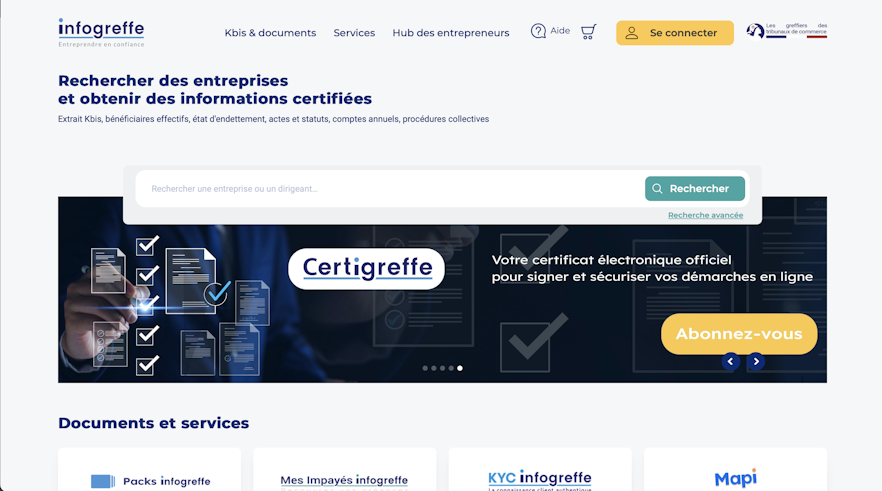
Task: Click the infogreffe logo in header
Action: click(101, 33)
